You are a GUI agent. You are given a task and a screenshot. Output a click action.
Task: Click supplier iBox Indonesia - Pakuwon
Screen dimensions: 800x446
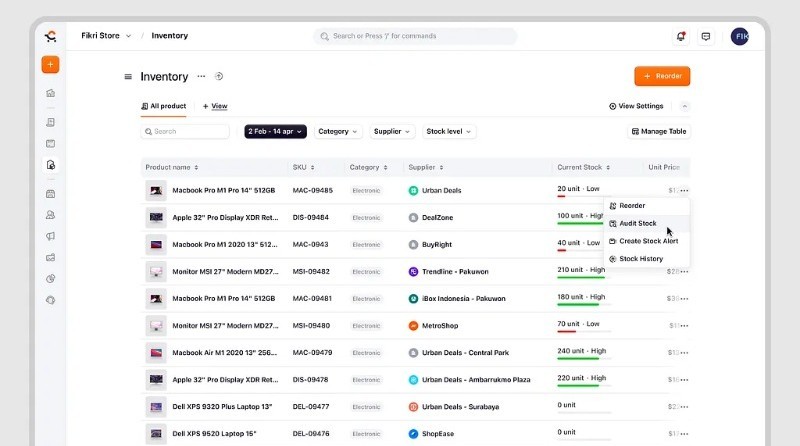[464, 299]
